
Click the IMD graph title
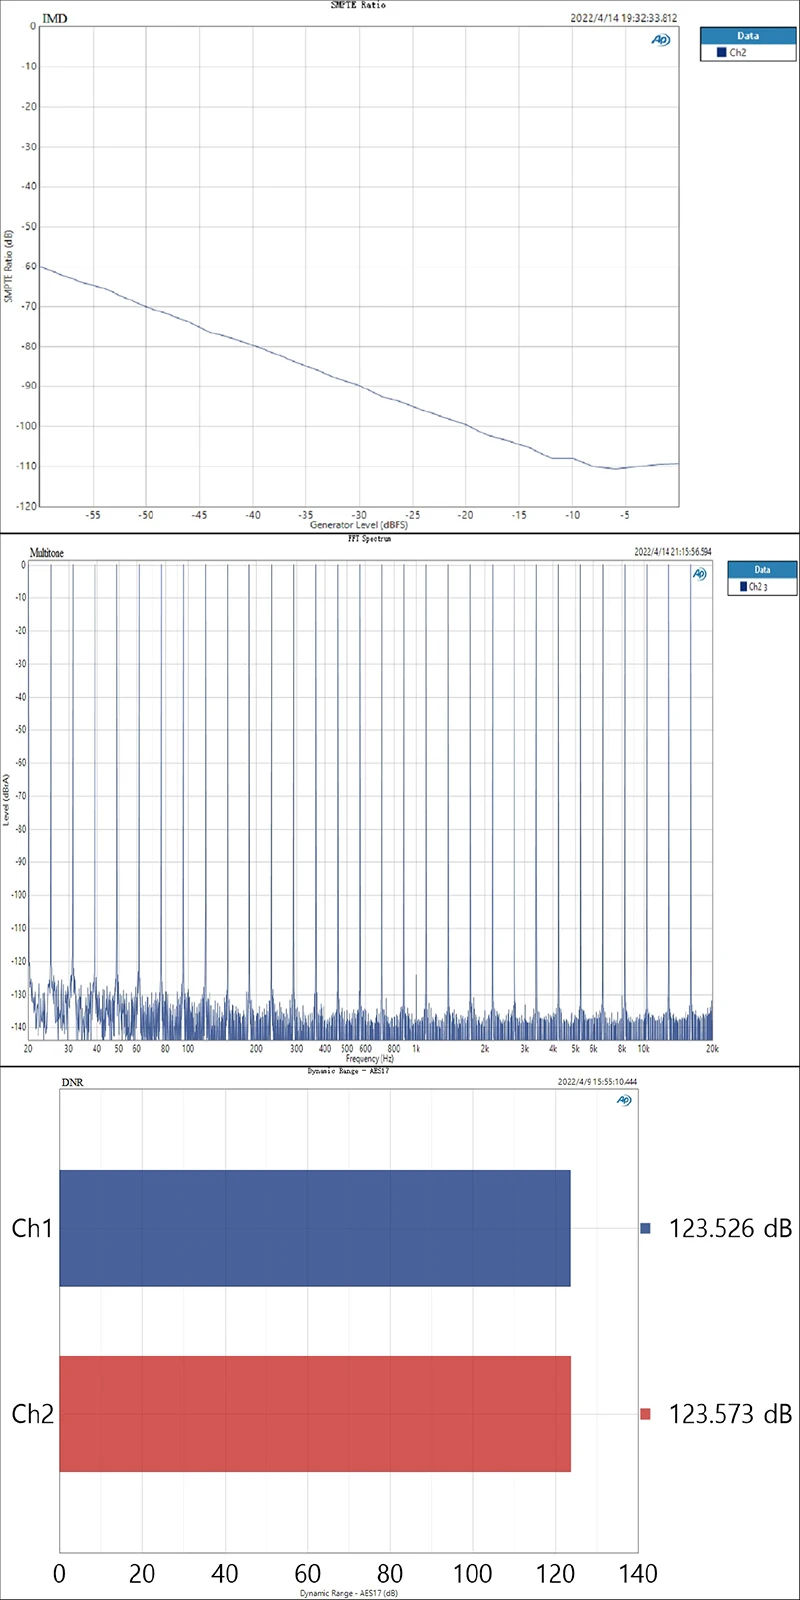click(55, 18)
